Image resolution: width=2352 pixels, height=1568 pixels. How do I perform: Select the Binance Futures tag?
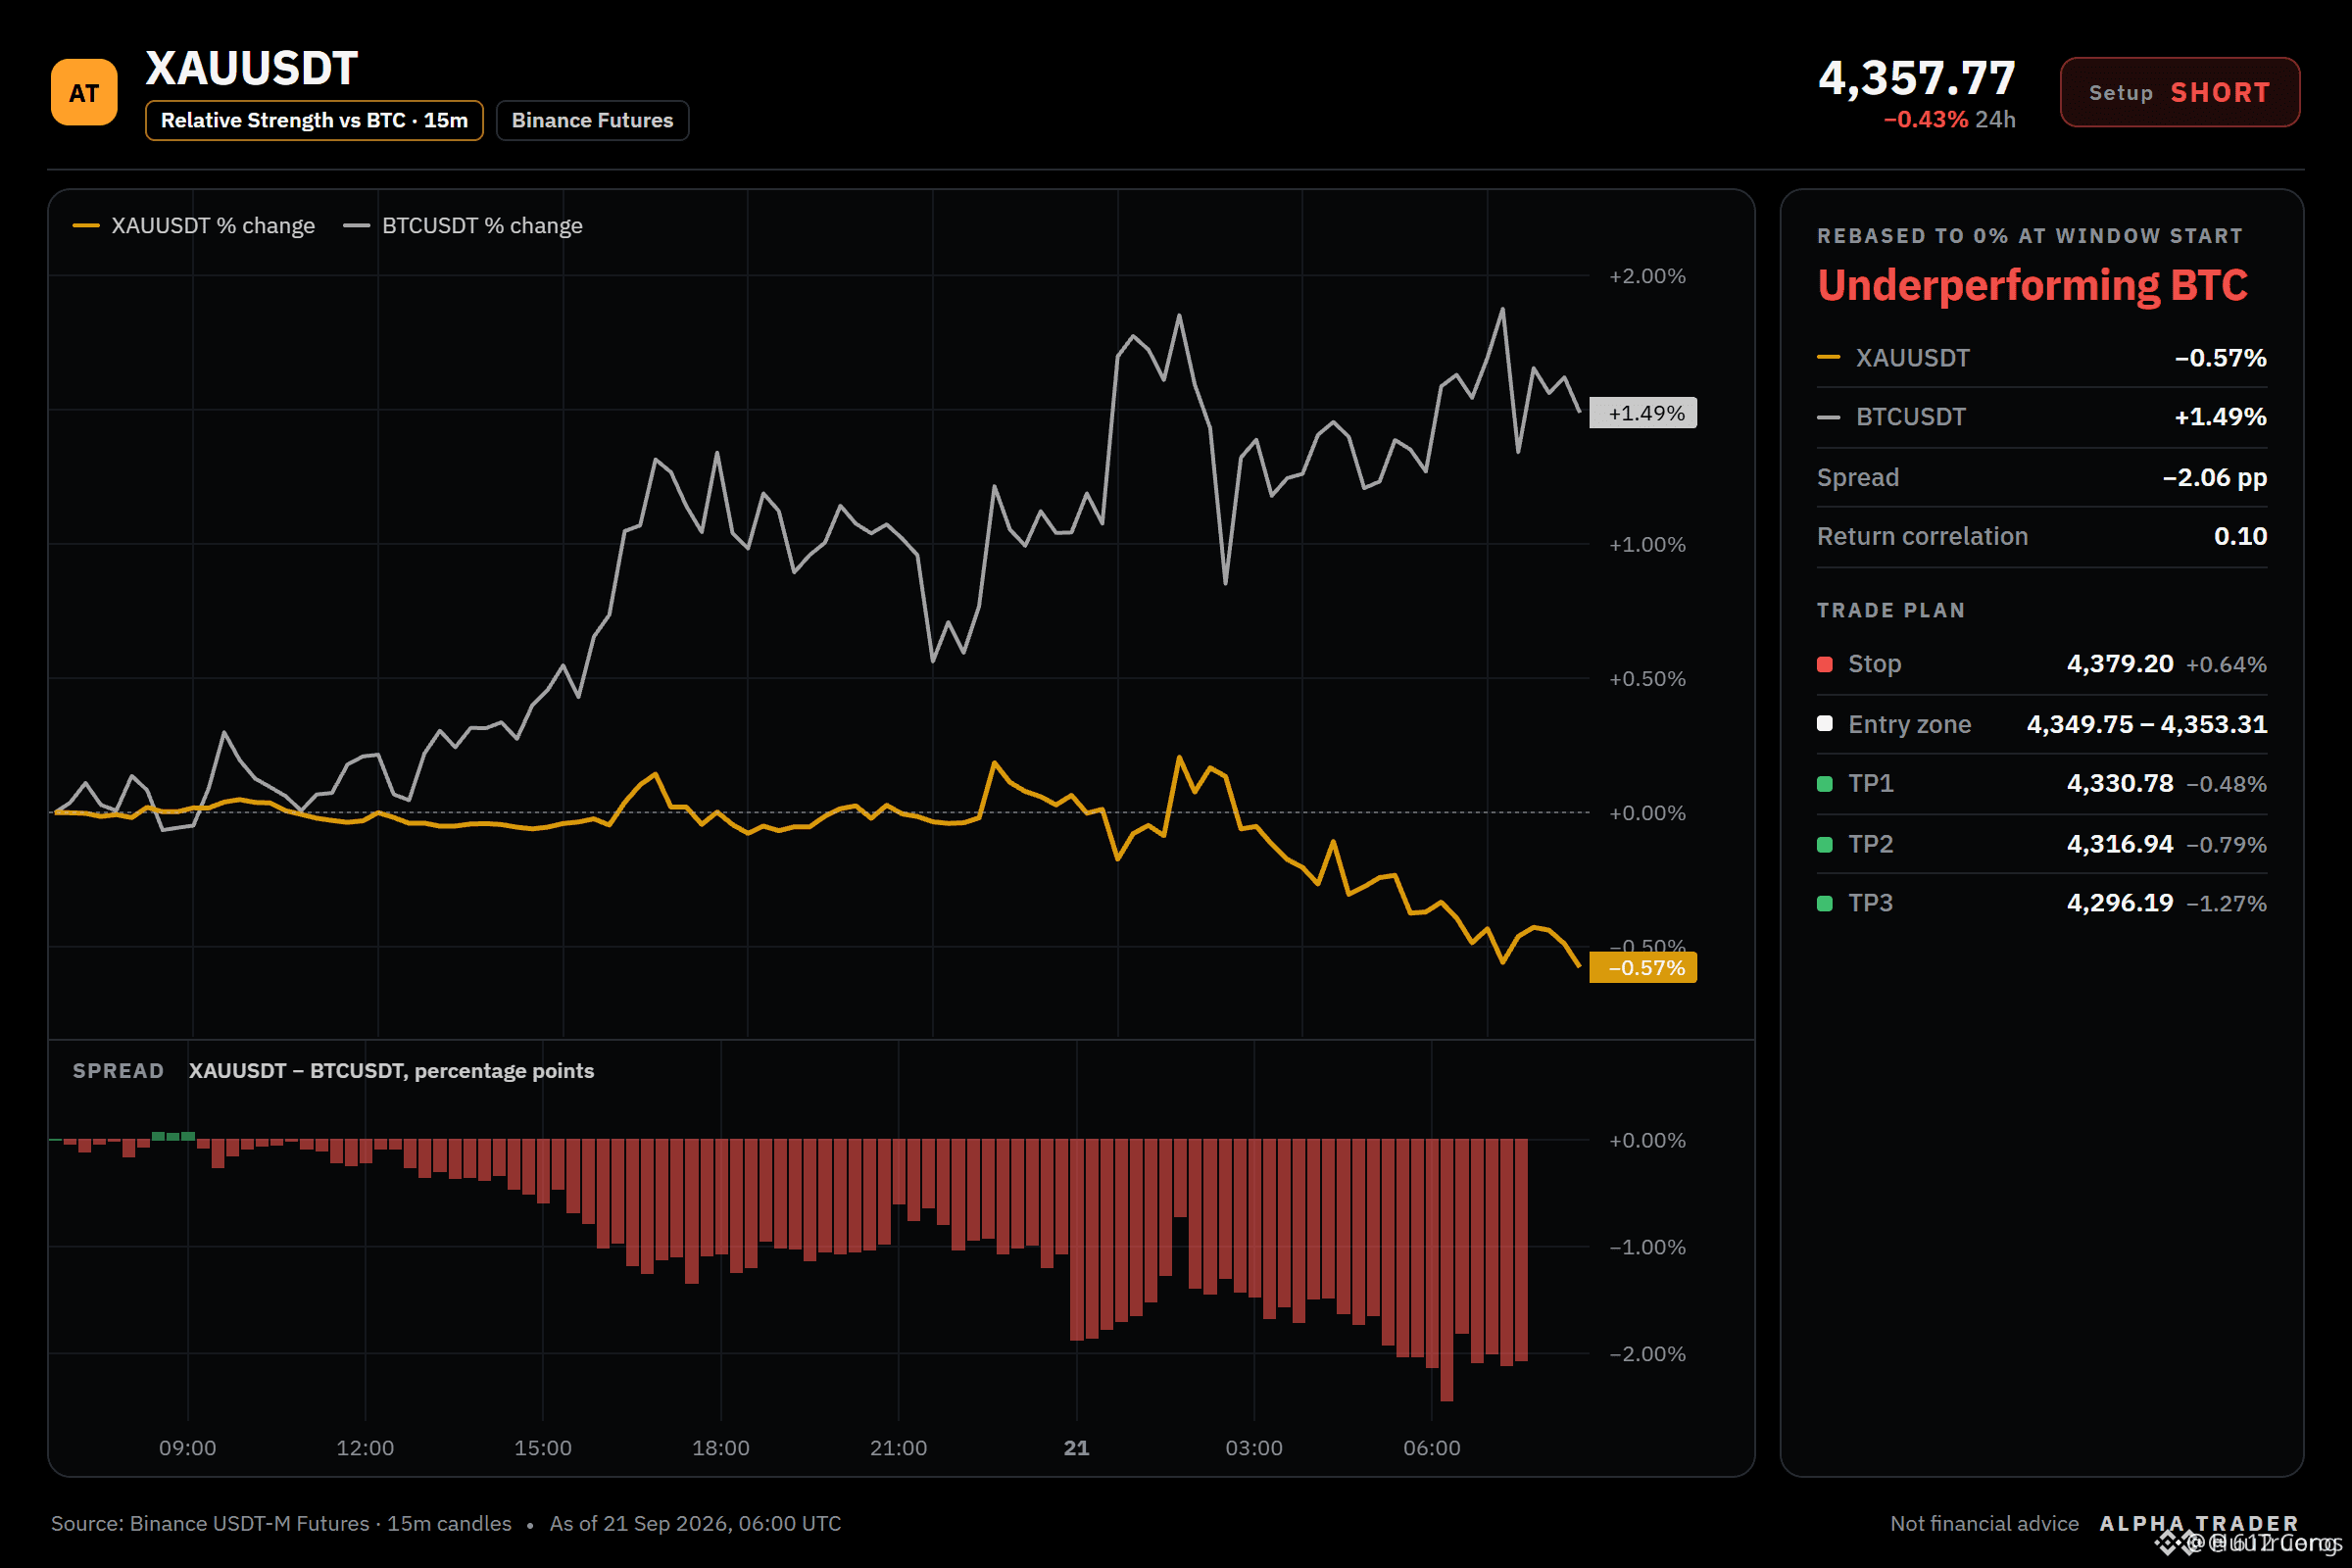(592, 120)
